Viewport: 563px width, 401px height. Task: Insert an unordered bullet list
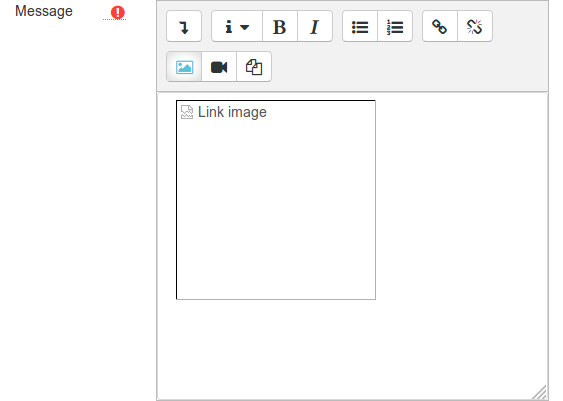pos(360,27)
